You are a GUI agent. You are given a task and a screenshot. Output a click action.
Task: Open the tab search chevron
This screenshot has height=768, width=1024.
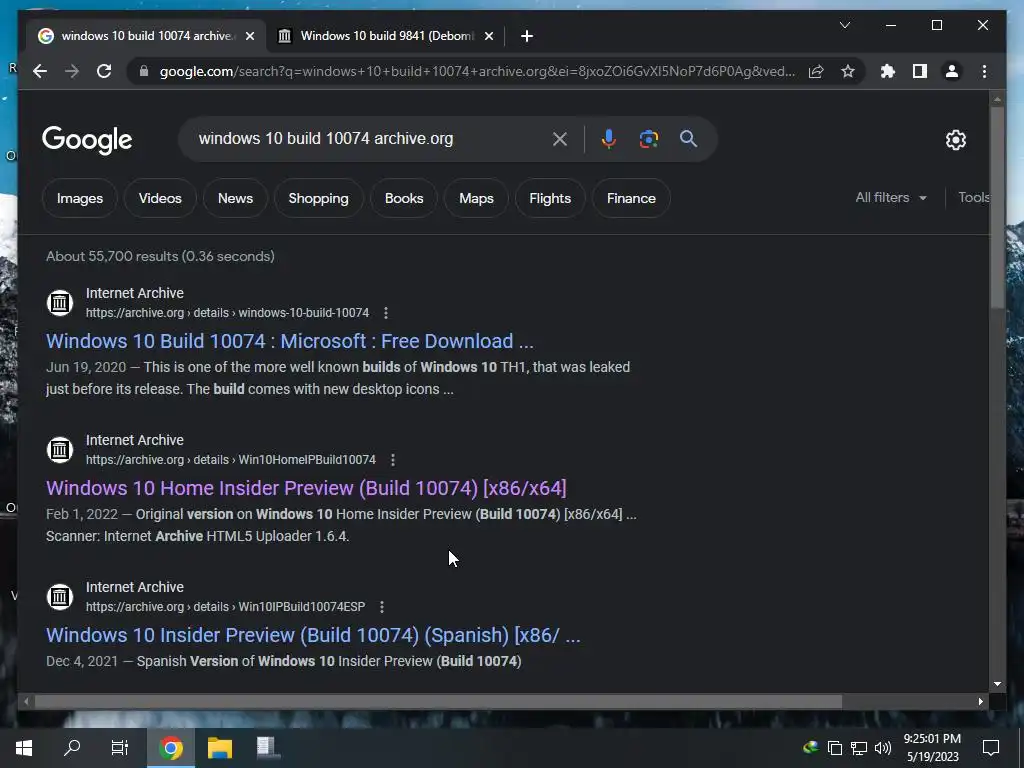point(844,25)
